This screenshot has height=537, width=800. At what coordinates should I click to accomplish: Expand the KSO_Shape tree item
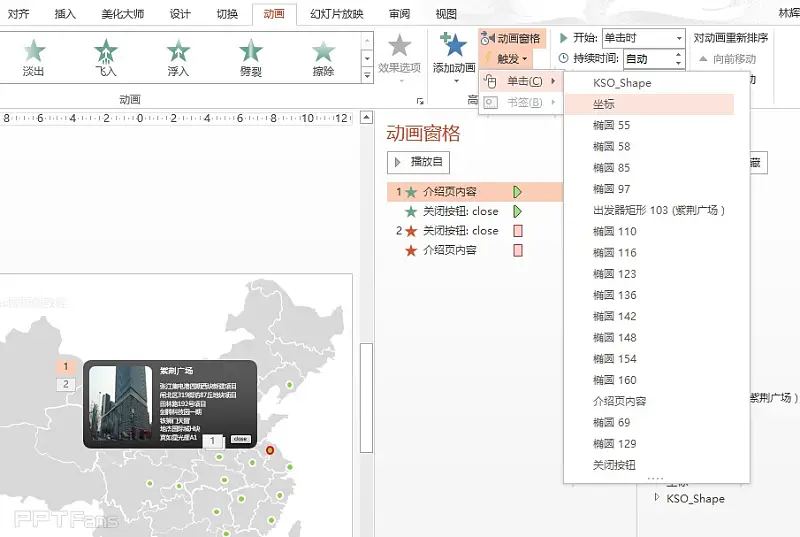click(657, 497)
